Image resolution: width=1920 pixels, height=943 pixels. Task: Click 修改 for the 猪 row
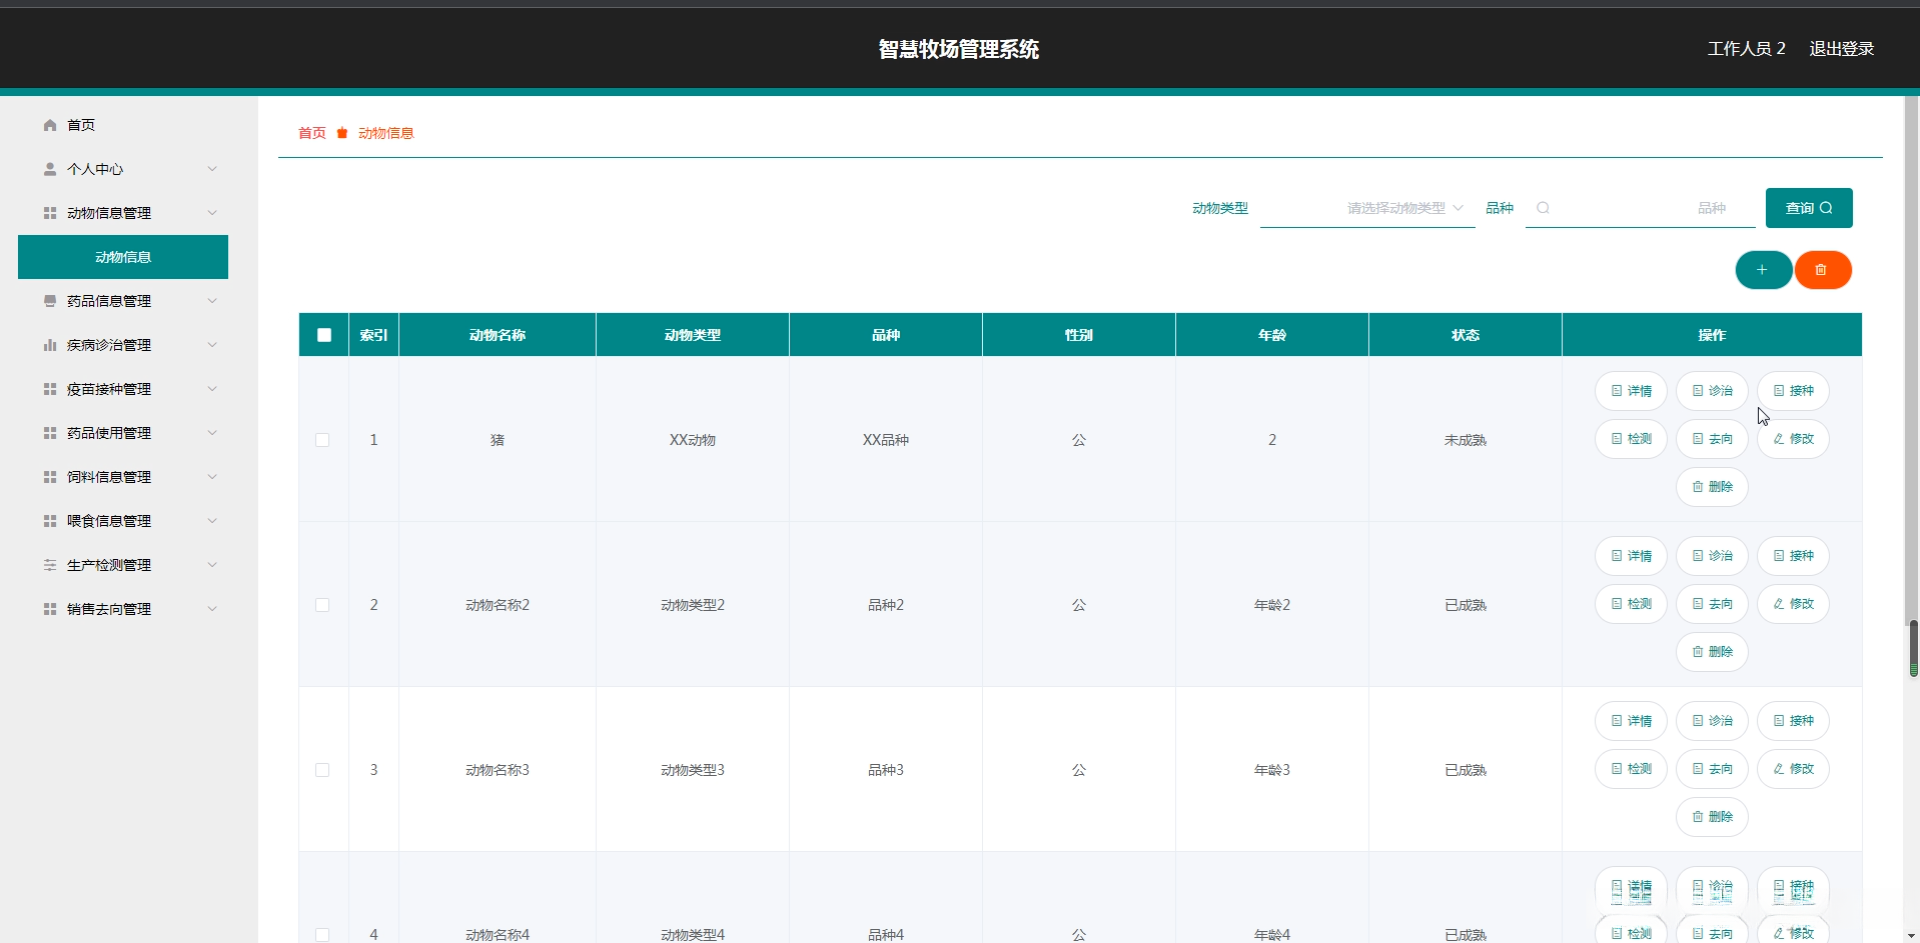[1793, 439]
